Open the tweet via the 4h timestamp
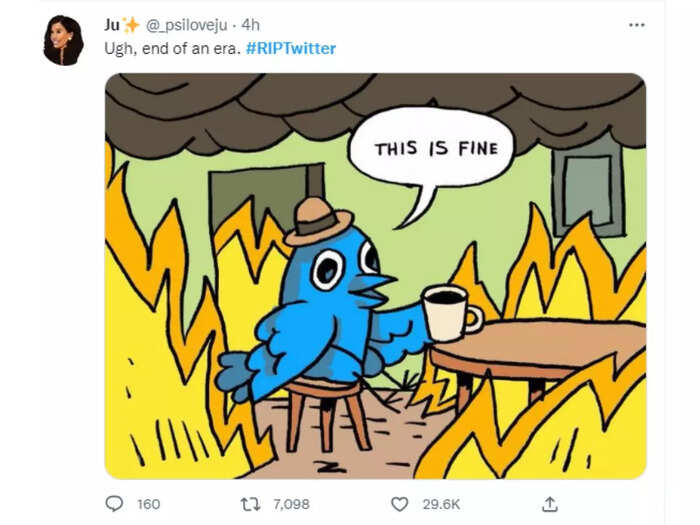700x525 pixels. (x=250, y=25)
